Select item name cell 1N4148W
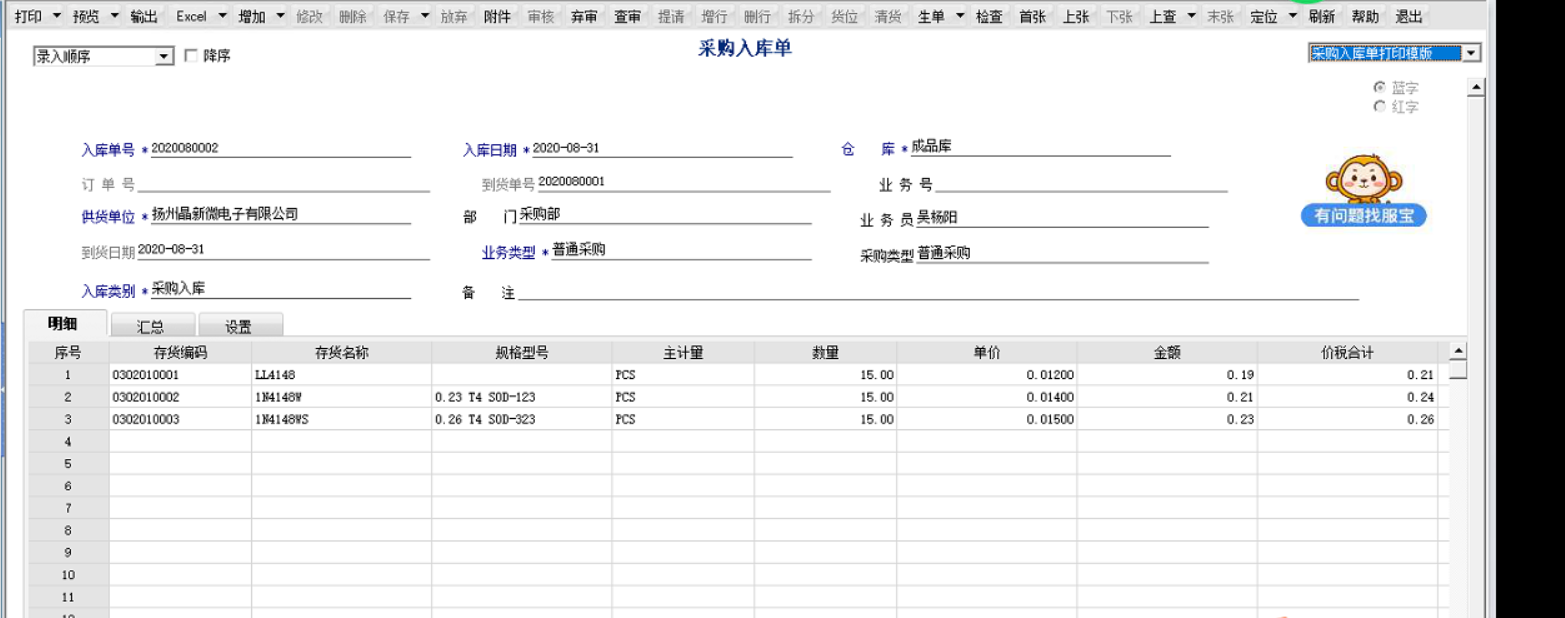Screen dimensions: 1565x618 pyautogui.click(x=342, y=397)
